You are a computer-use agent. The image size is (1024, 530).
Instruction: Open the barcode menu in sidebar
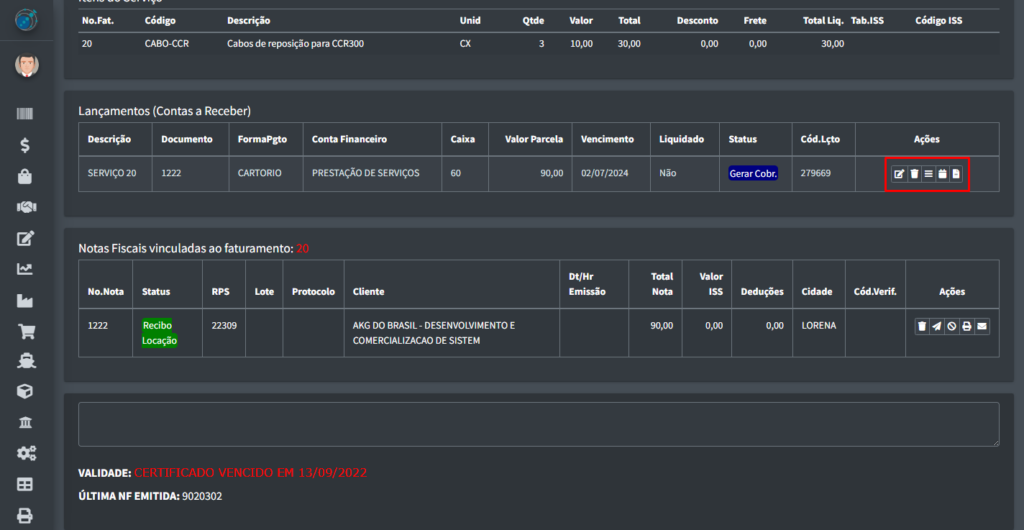[x=25, y=114]
